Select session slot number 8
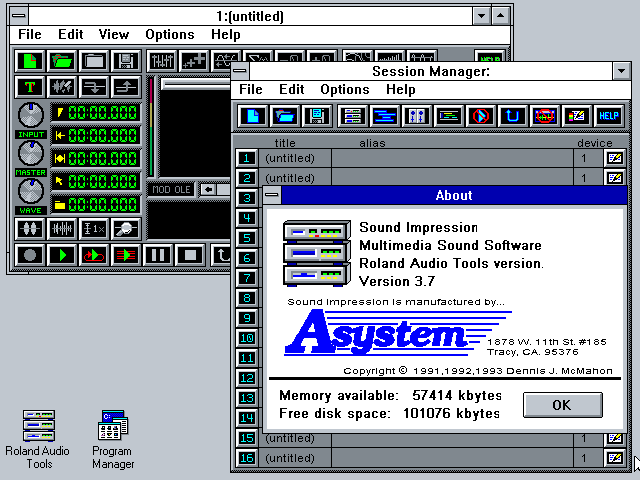Image resolution: width=640 pixels, height=480 pixels. pyautogui.click(x=247, y=298)
